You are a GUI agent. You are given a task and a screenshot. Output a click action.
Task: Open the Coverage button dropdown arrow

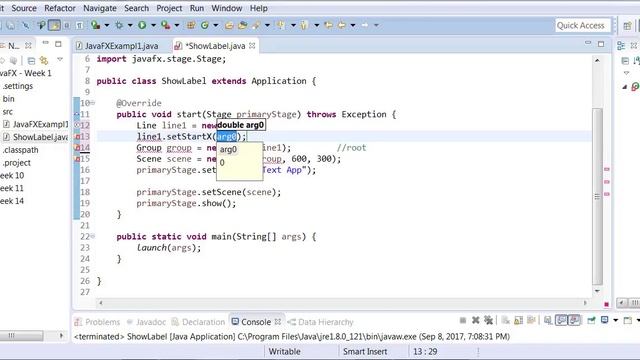click(x=107, y=25)
